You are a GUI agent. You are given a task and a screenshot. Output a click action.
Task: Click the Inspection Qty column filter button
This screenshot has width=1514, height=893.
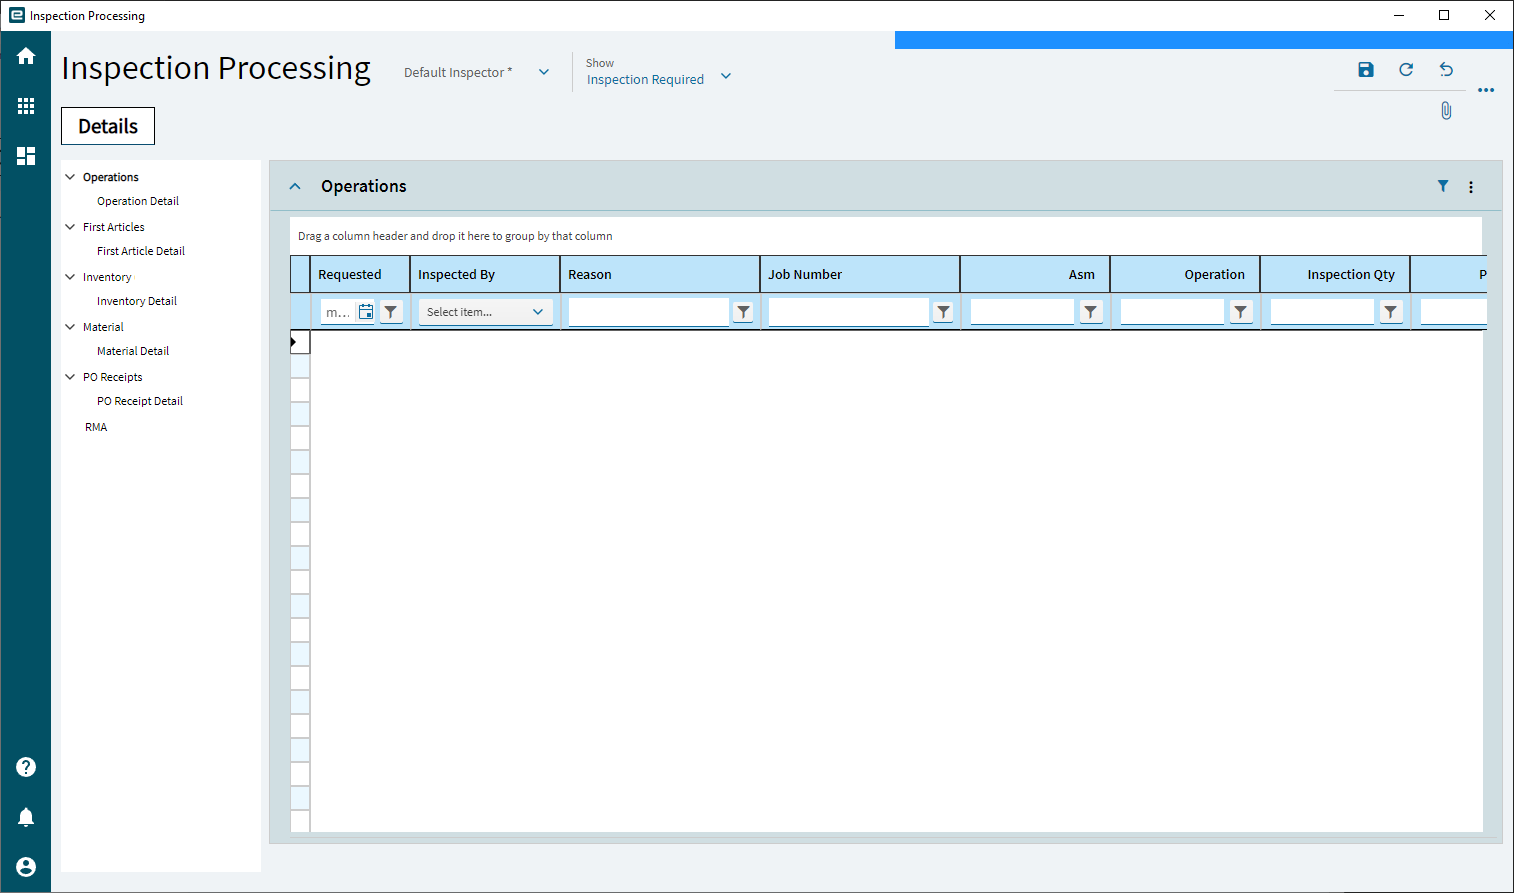pos(1391,312)
